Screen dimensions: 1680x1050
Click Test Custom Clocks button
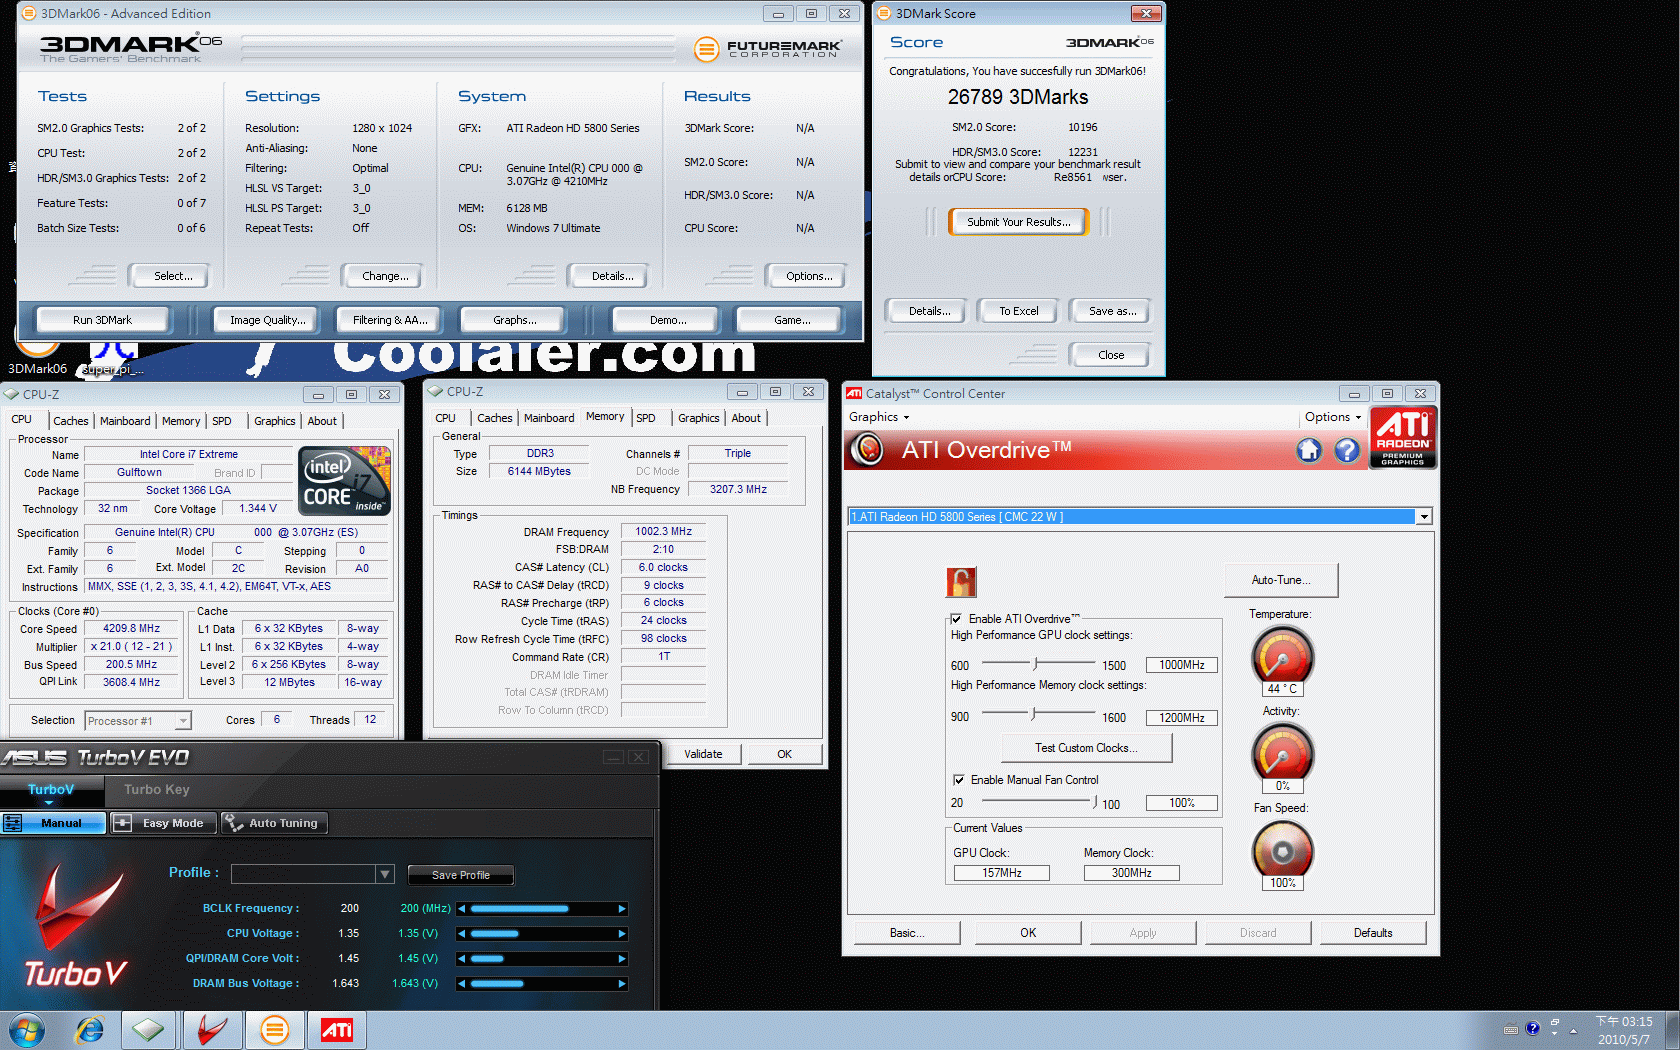(1087, 748)
